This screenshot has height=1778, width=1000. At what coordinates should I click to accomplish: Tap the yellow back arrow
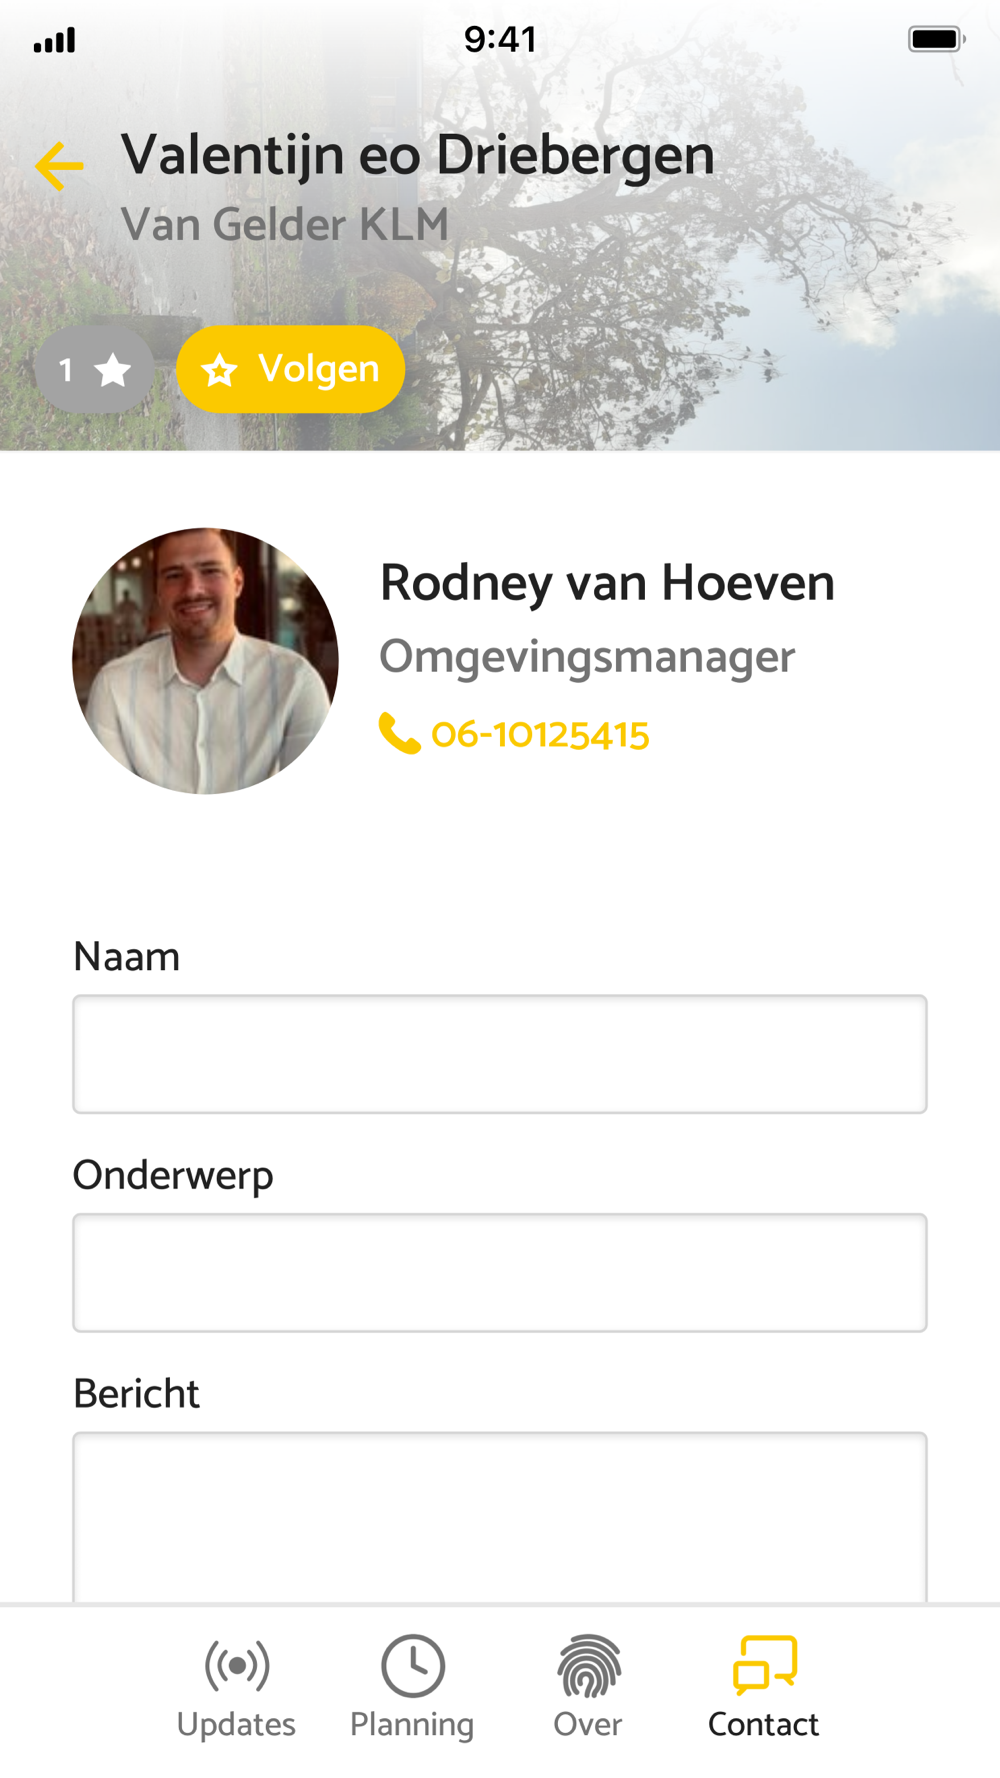click(x=59, y=166)
